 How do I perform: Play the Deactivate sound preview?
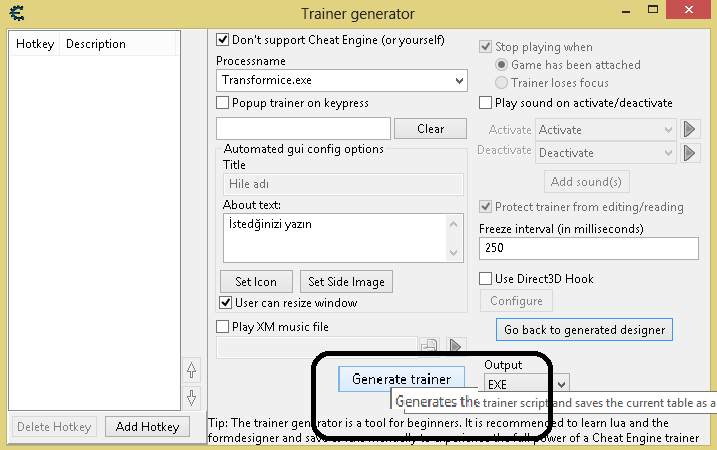[x=690, y=152]
